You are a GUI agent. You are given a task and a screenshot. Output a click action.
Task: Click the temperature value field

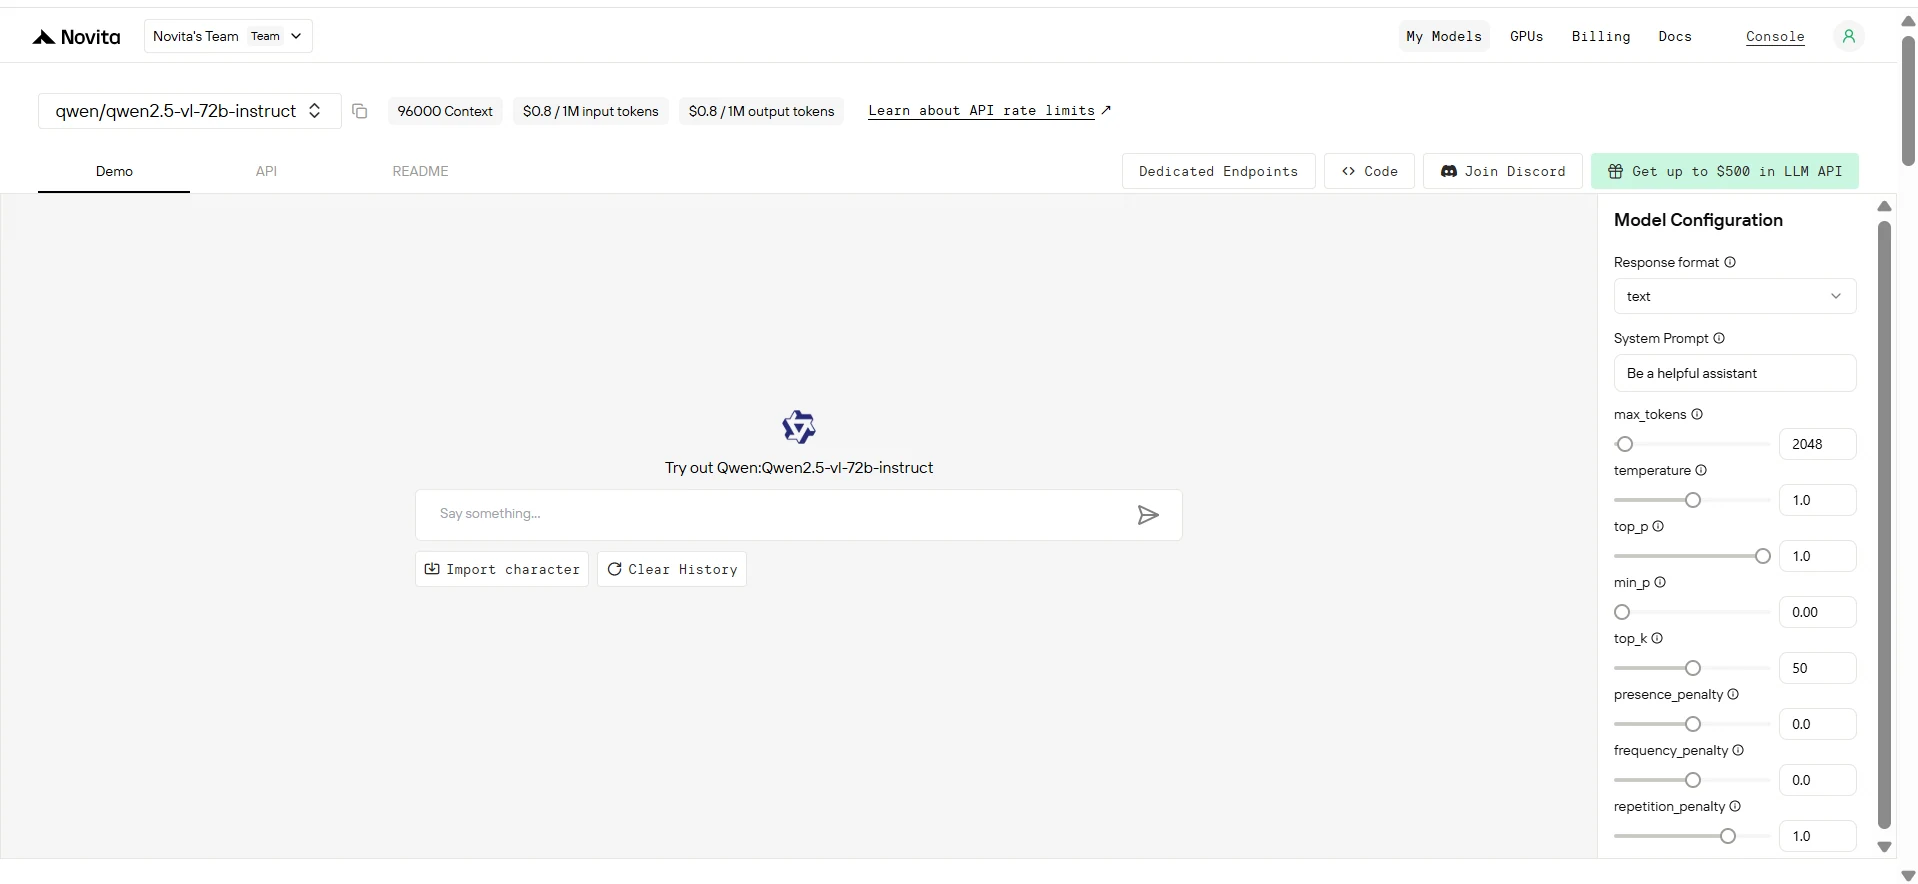(x=1818, y=500)
